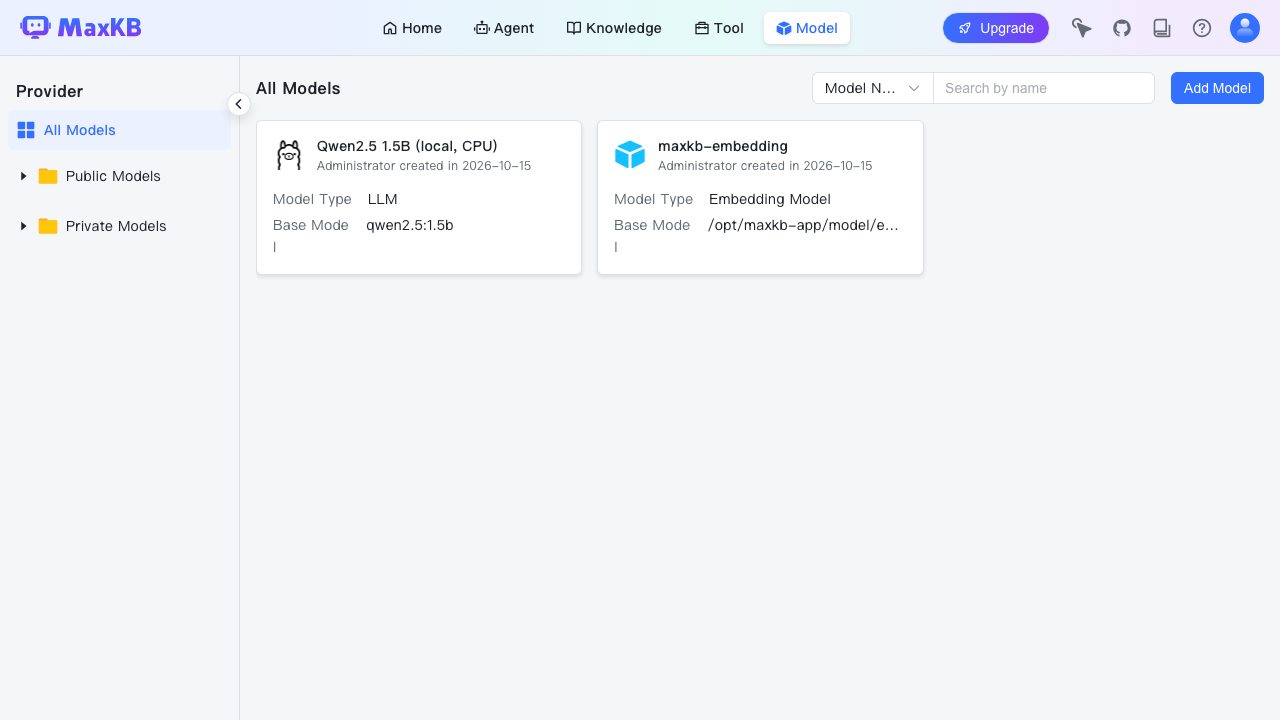1280x720 pixels.
Task: Click the /opt/maxkb-app/model path value
Action: [x=803, y=225]
